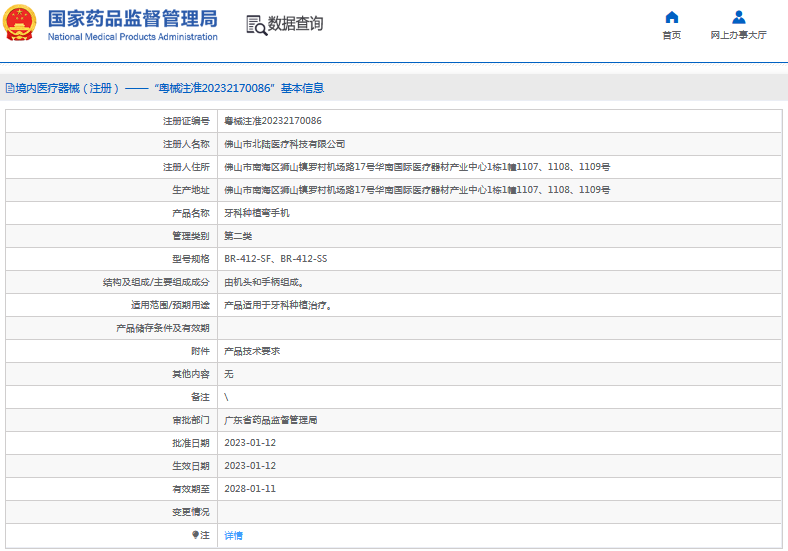Go to 首页 via the house icon
This screenshot has width=788, height=551.
(x=671, y=17)
